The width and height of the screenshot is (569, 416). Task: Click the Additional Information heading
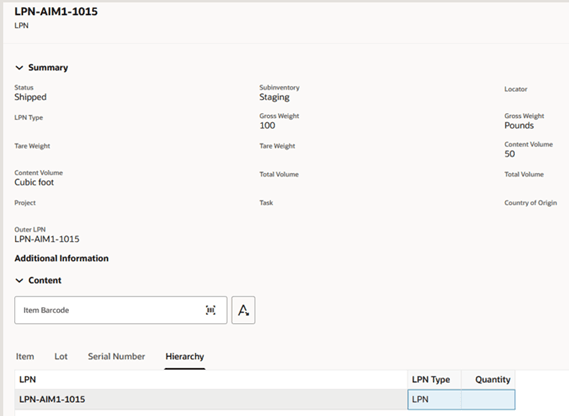point(61,258)
